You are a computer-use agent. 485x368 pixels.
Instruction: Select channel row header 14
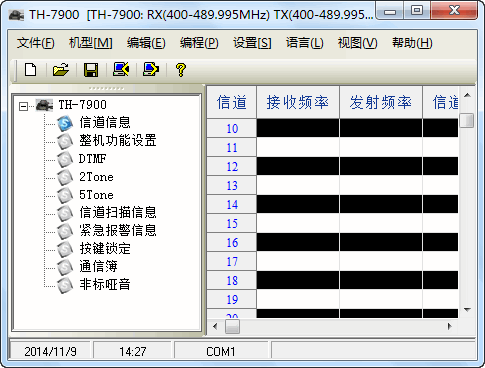(x=232, y=204)
